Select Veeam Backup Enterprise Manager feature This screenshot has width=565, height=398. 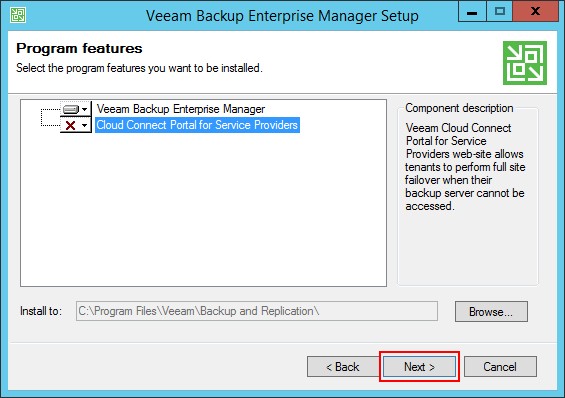click(181, 109)
